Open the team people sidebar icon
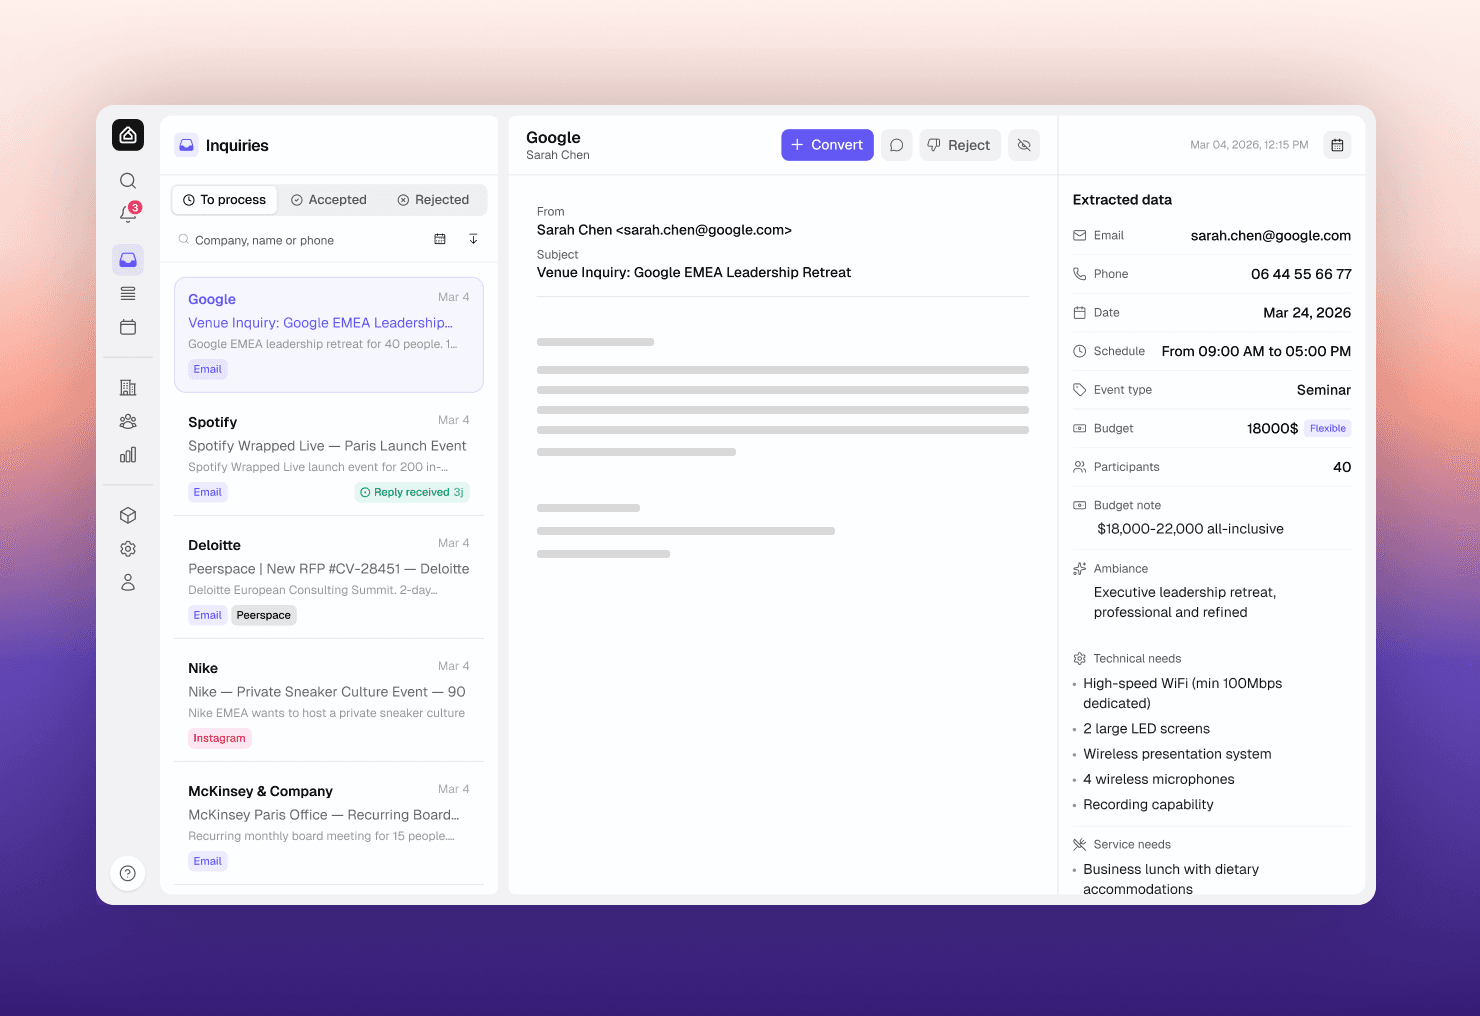This screenshot has width=1480, height=1016. click(128, 421)
